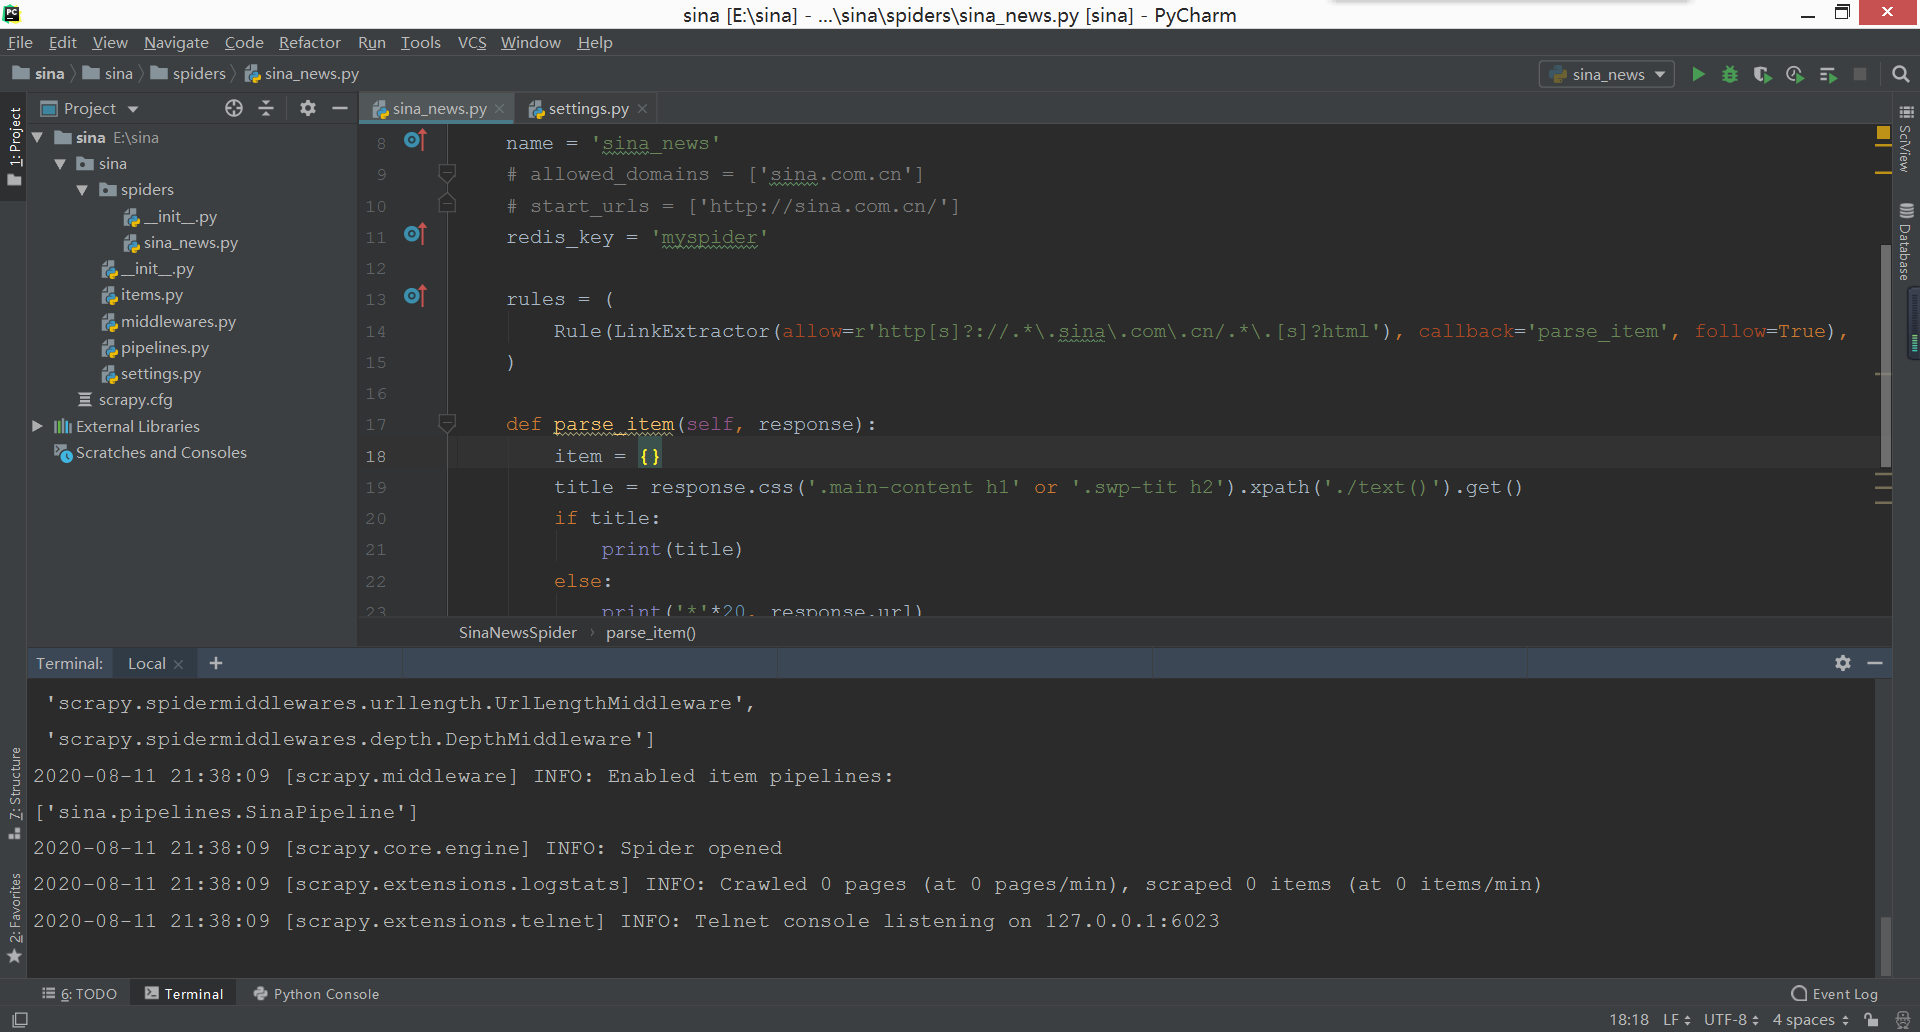Open Search Everywhere magnifier
1920x1032 pixels.
pos(1901,74)
